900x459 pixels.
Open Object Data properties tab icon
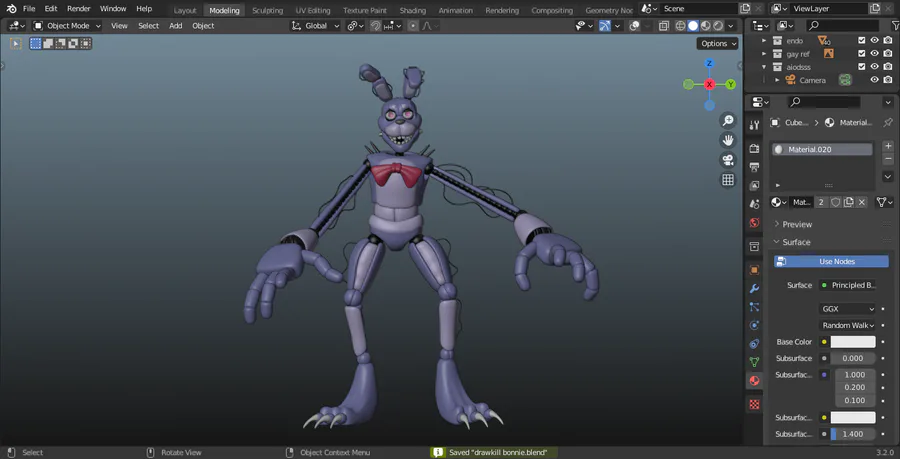[754, 362]
